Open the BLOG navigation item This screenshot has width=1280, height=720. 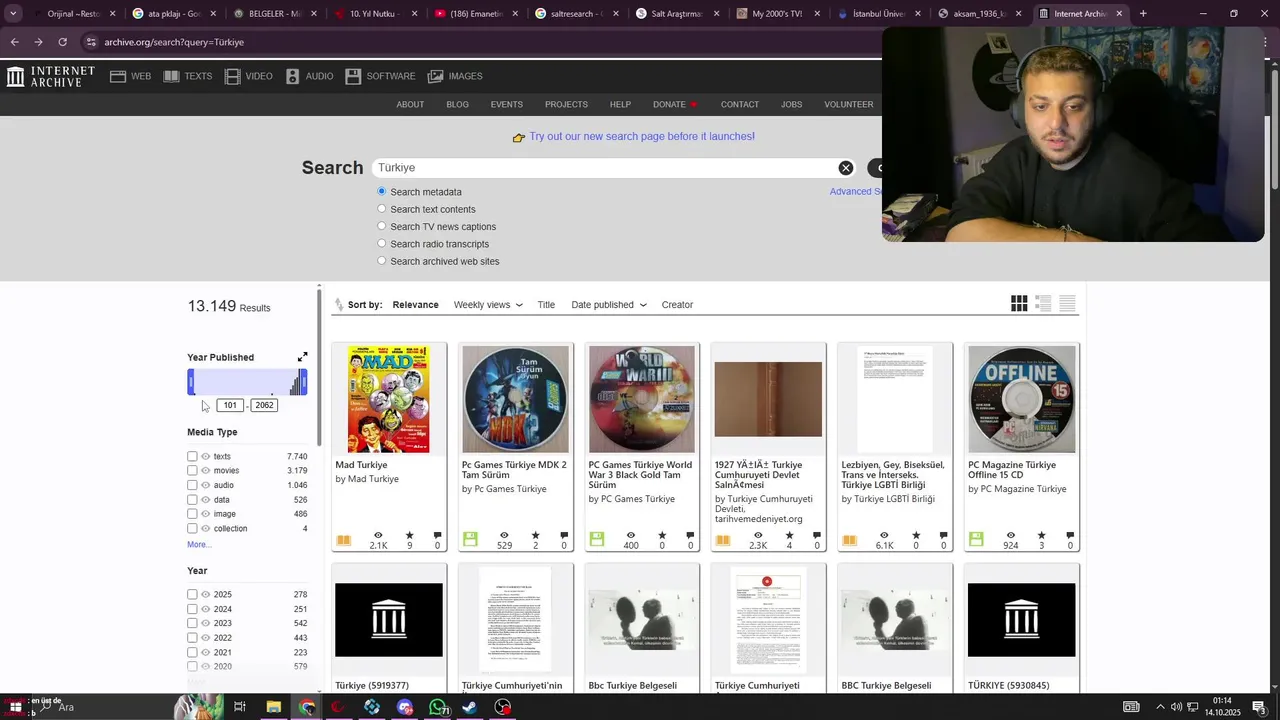tap(457, 104)
